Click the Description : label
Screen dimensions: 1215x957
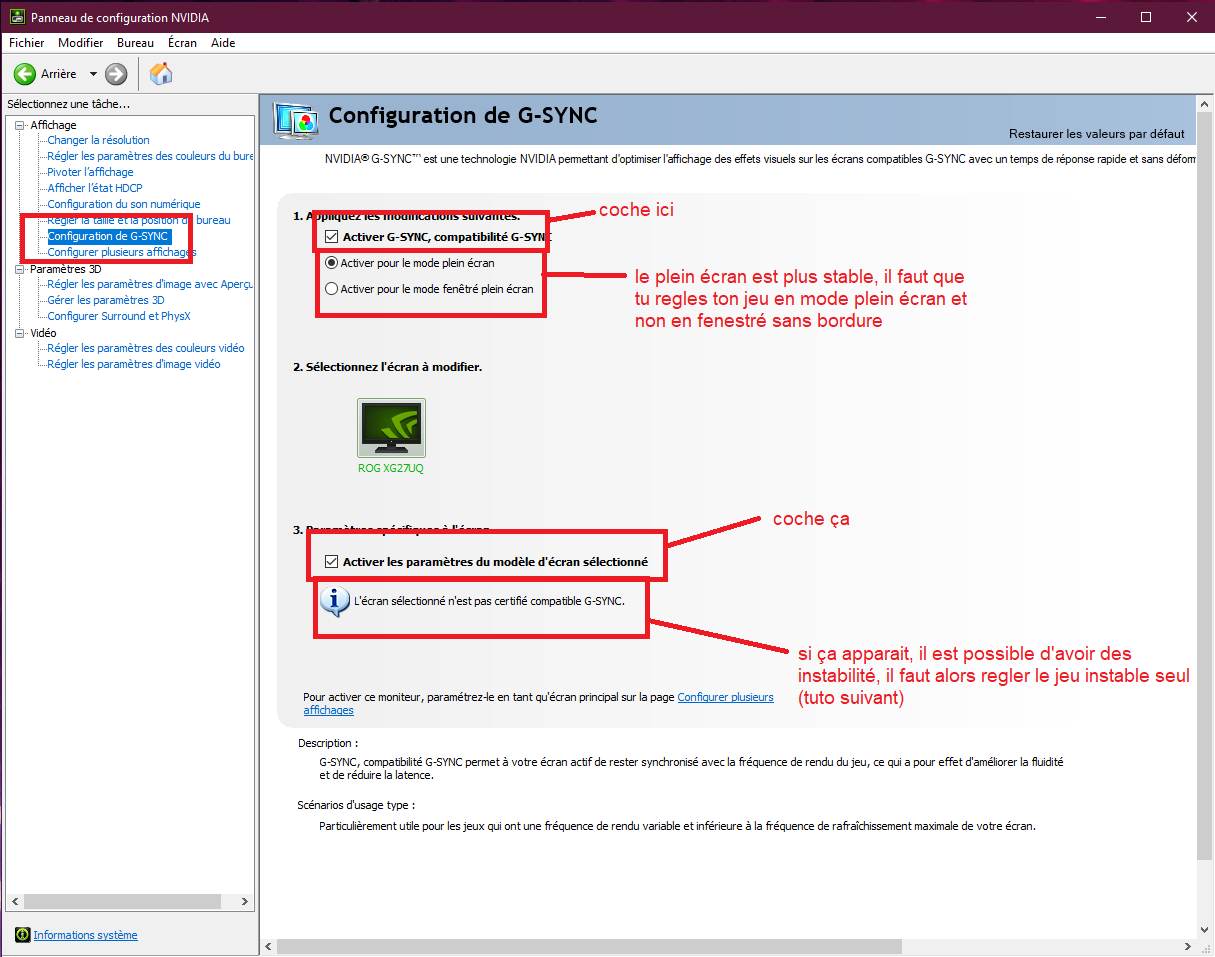[x=328, y=744]
